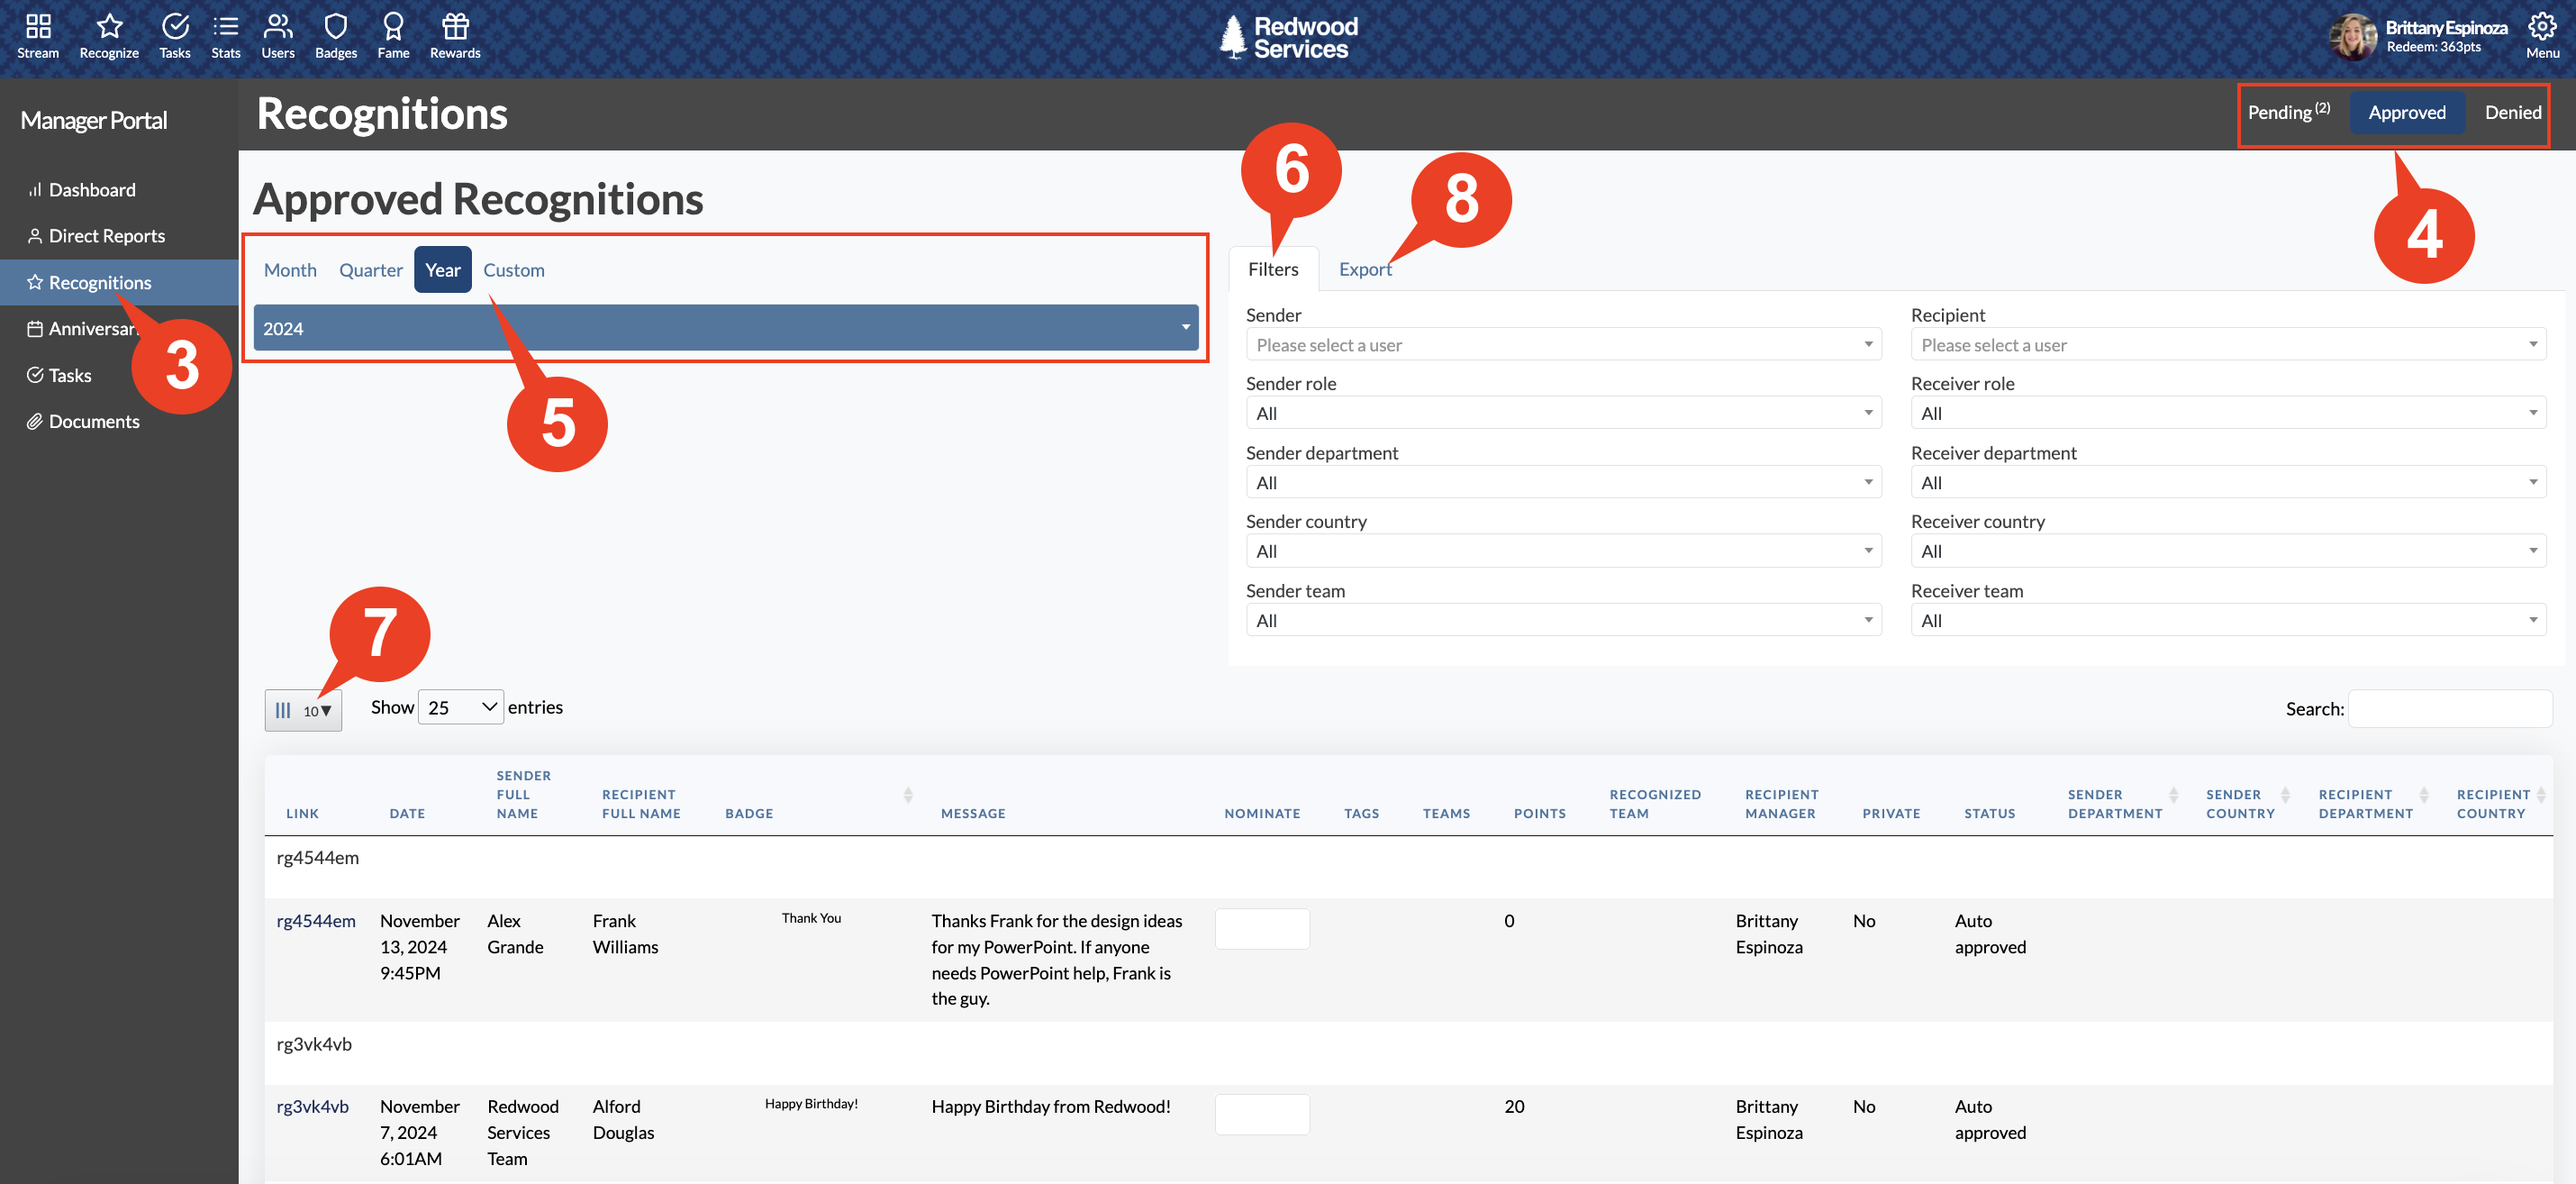Open the Recipient user dropdown

pos(2228,345)
